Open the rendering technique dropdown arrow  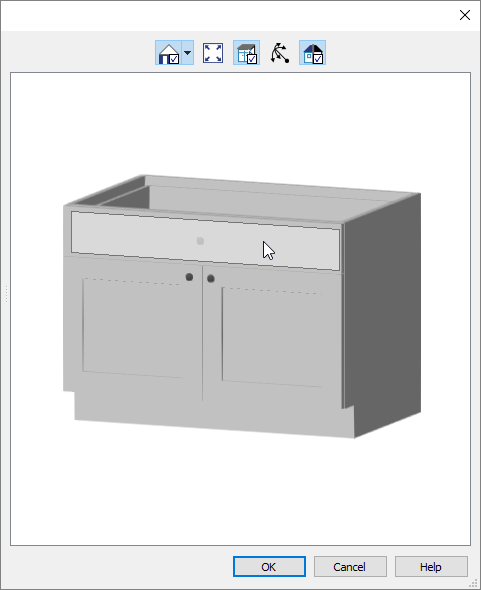click(x=187, y=53)
